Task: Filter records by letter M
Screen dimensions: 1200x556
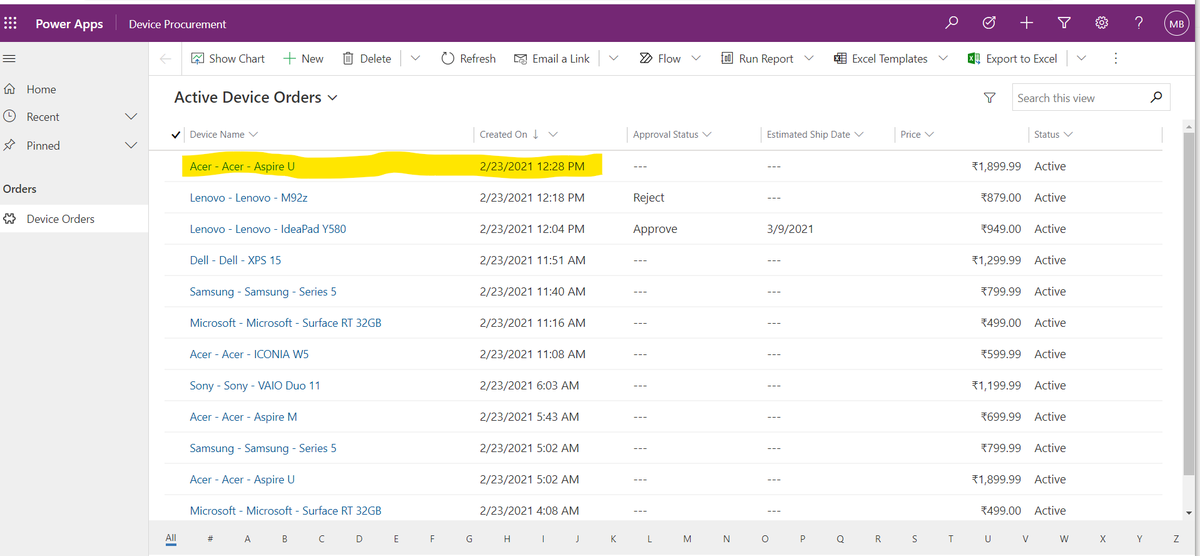Action: coord(687,539)
